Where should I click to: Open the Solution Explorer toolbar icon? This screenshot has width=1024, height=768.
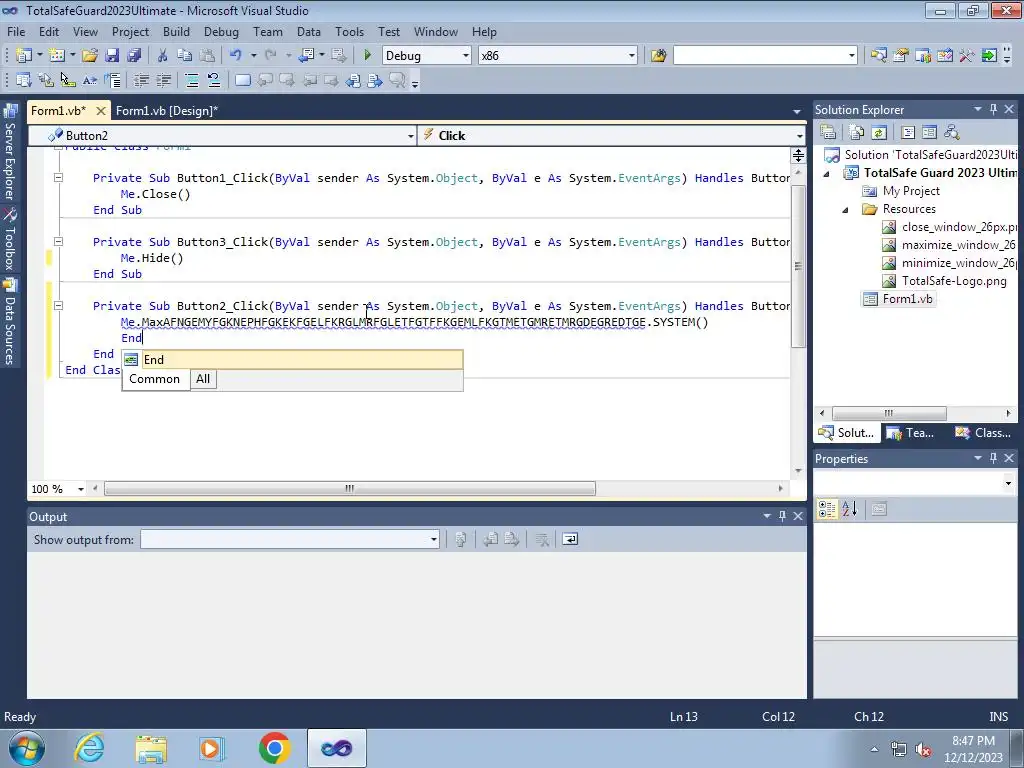[879, 56]
